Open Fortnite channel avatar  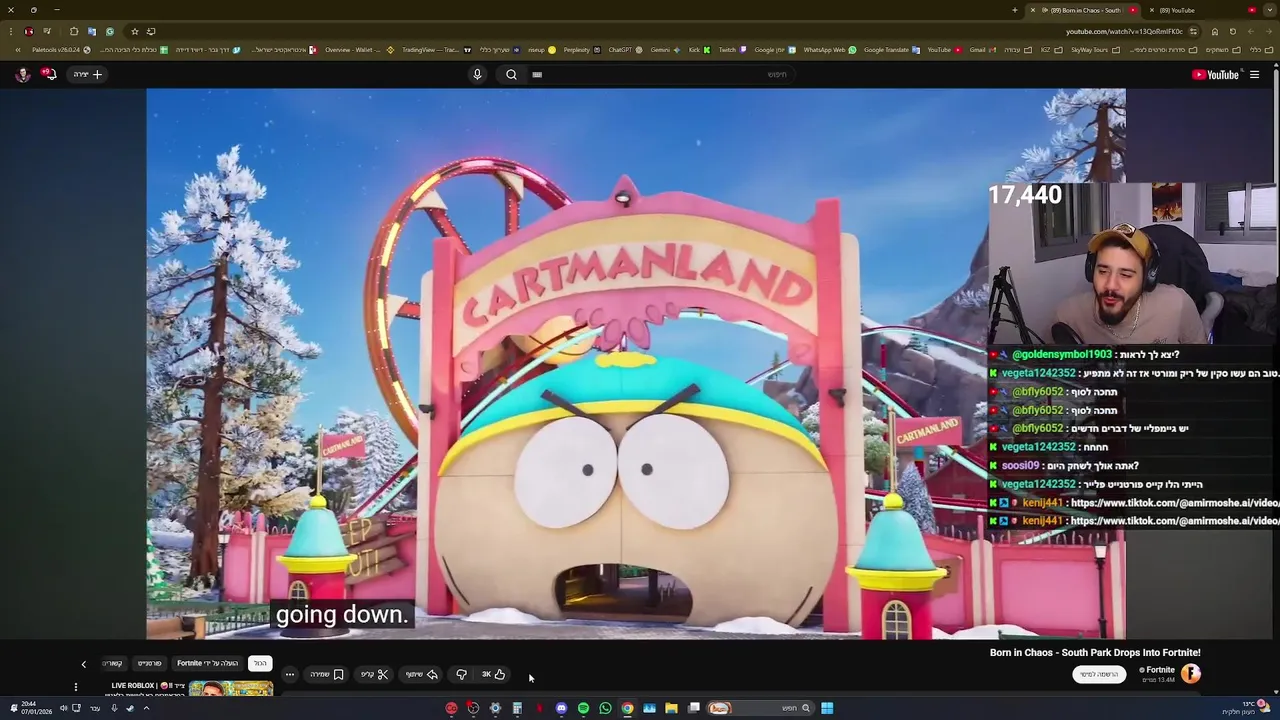(1191, 673)
